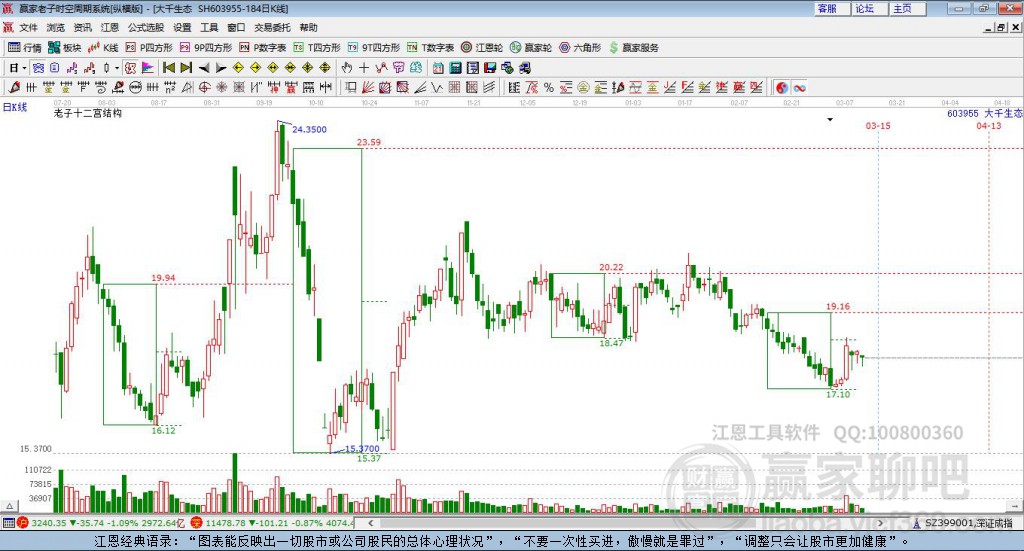Click the 04-13 date marker

[x=989, y=126]
